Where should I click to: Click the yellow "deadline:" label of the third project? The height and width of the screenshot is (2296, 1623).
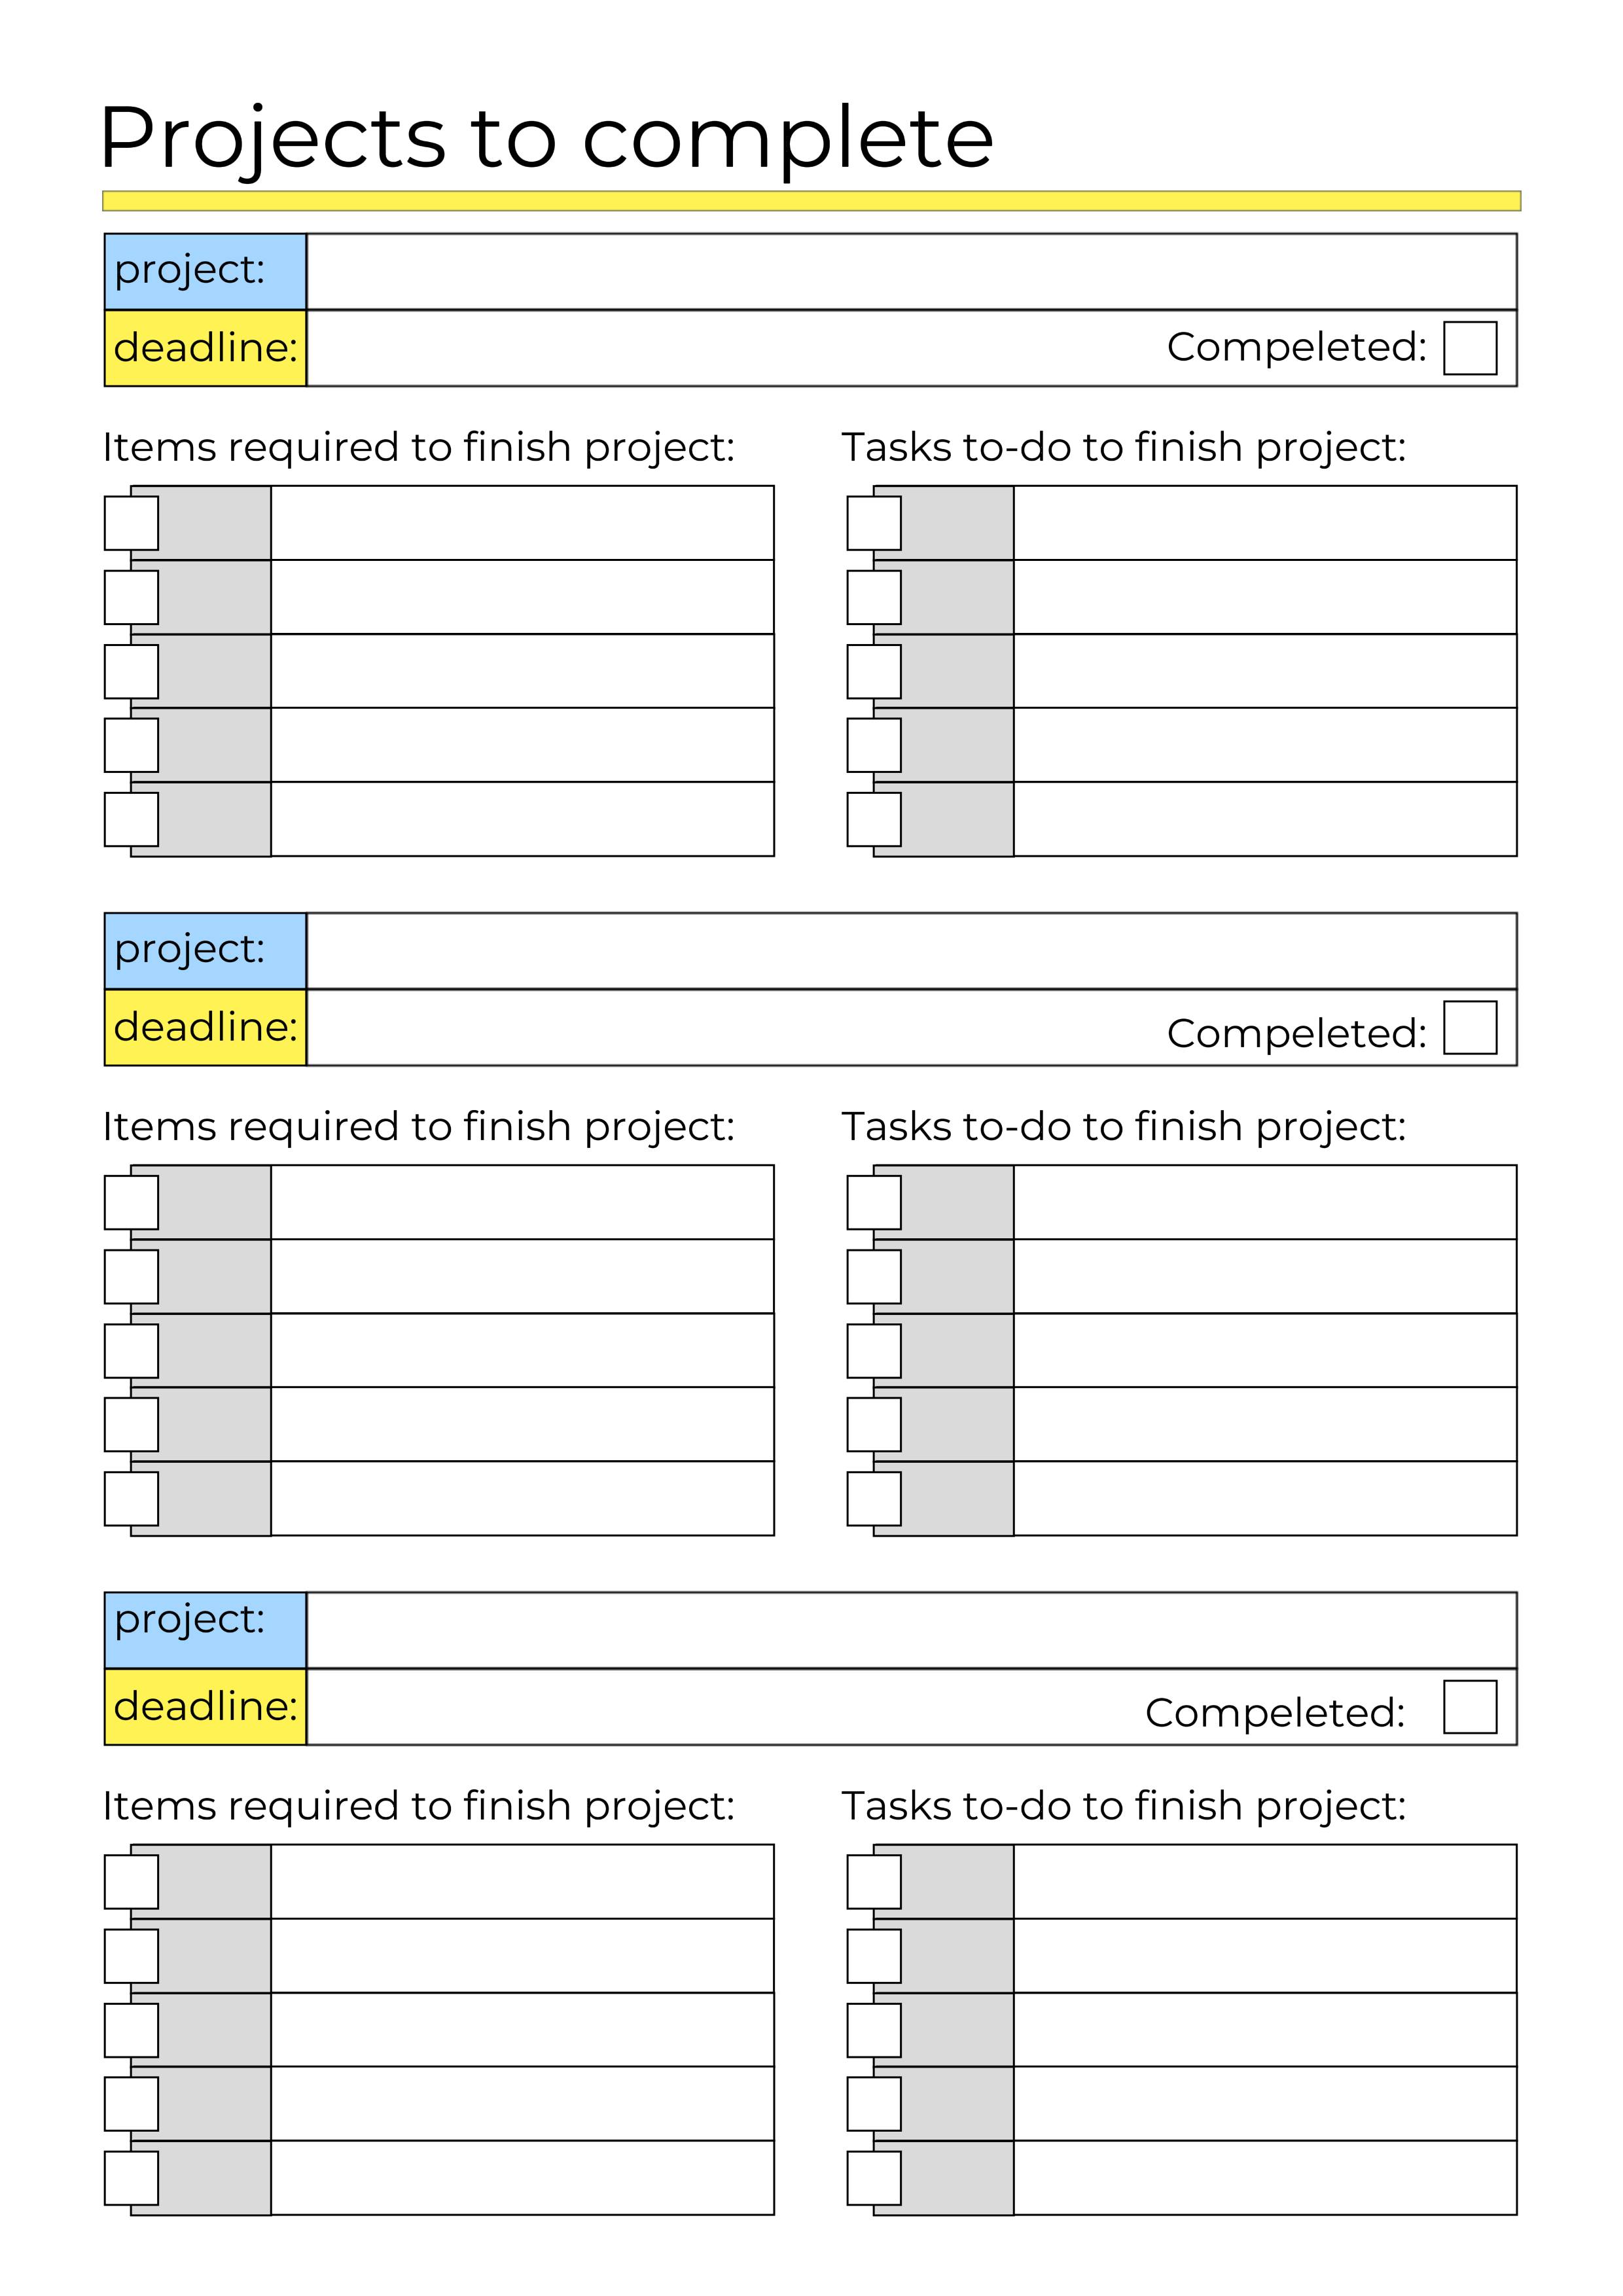coord(205,1706)
